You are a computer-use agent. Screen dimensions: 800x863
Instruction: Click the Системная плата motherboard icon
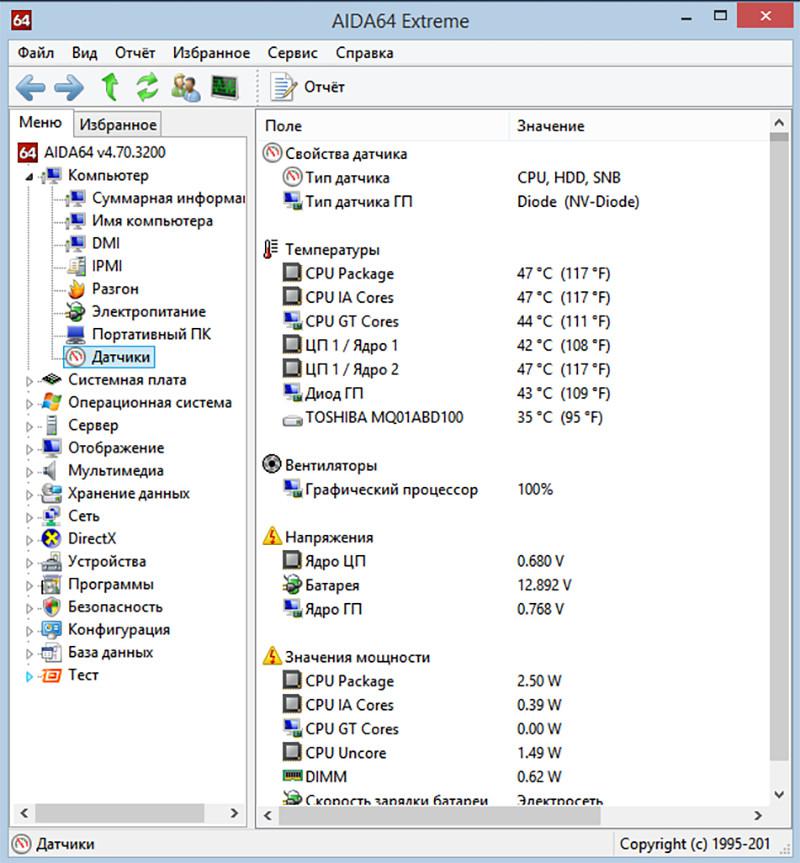(x=52, y=379)
